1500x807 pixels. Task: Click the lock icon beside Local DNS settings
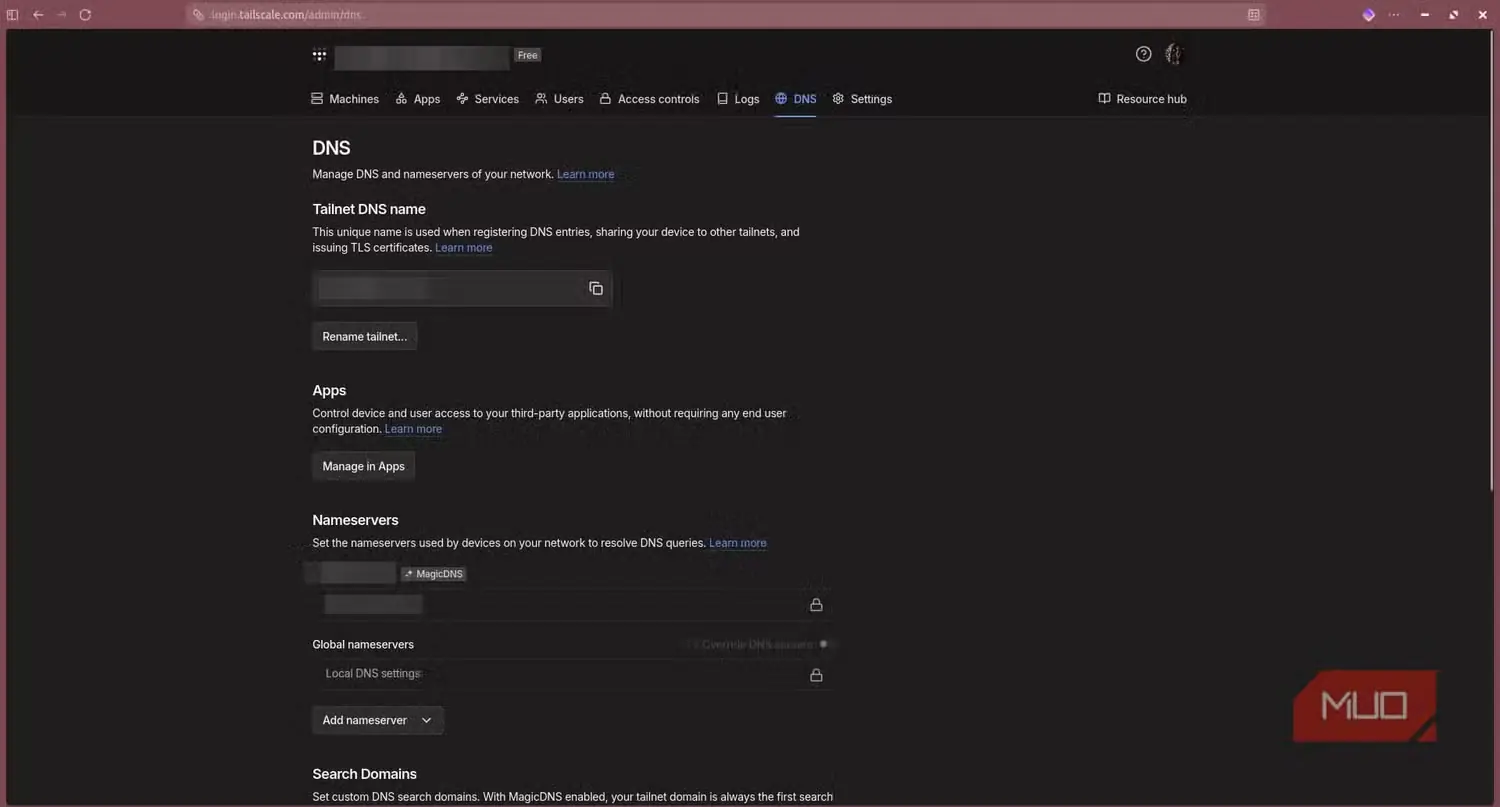[816, 675]
